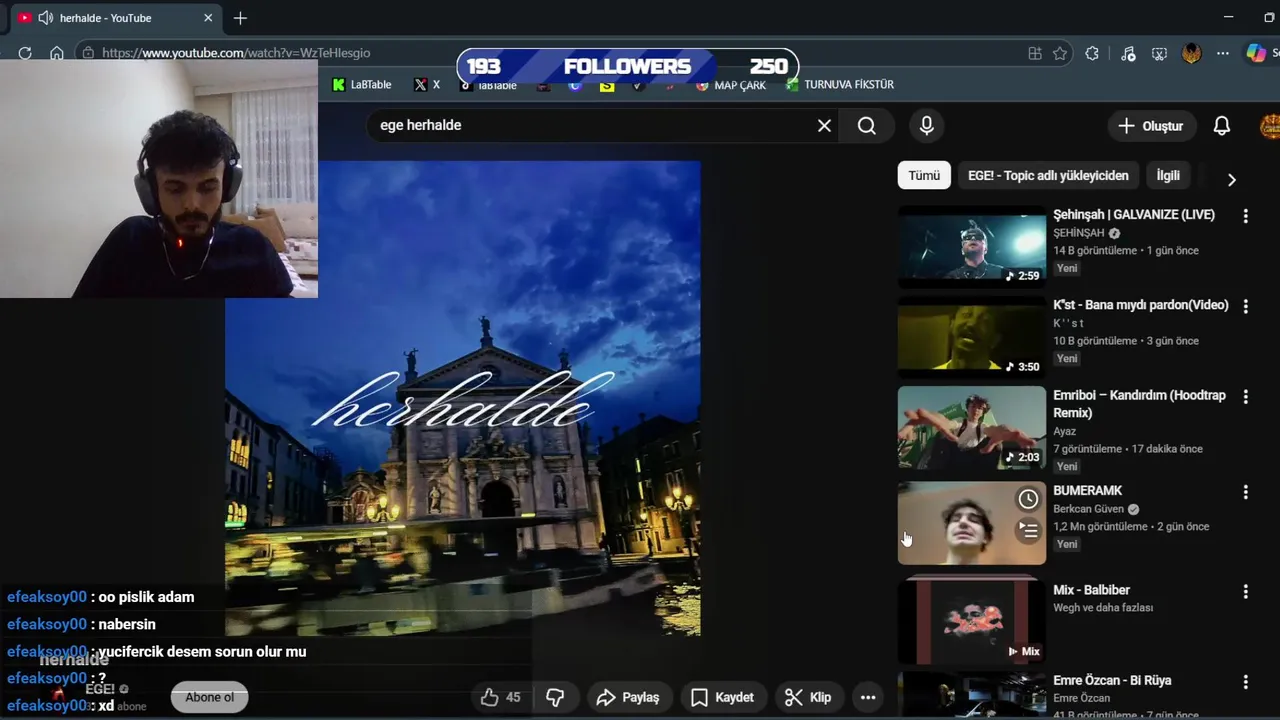Screen dimensions: 1280x720
Task: Open YouTube notifications bell
Action: (x=1222, y=126)
